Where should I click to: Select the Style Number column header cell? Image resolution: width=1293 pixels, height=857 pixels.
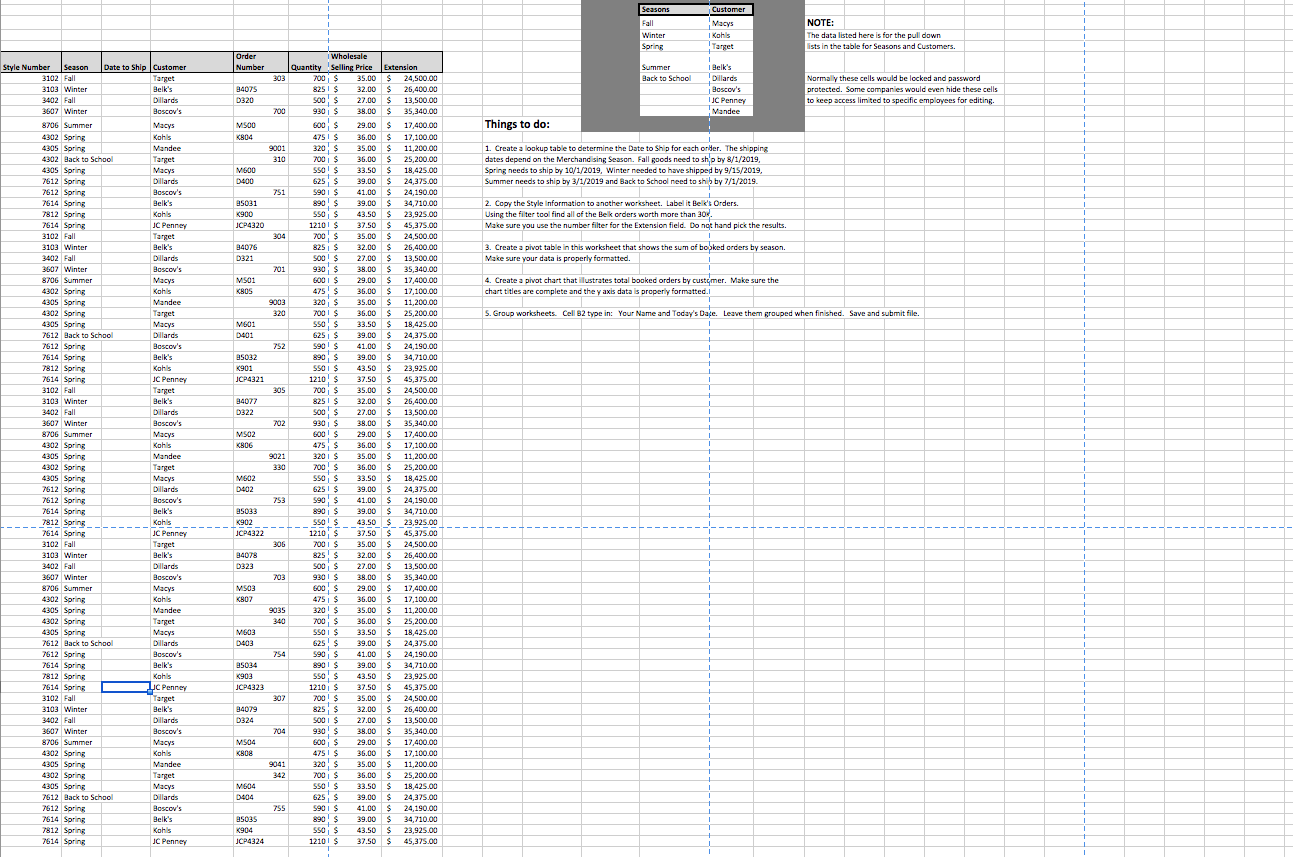[x=27, y=63]
